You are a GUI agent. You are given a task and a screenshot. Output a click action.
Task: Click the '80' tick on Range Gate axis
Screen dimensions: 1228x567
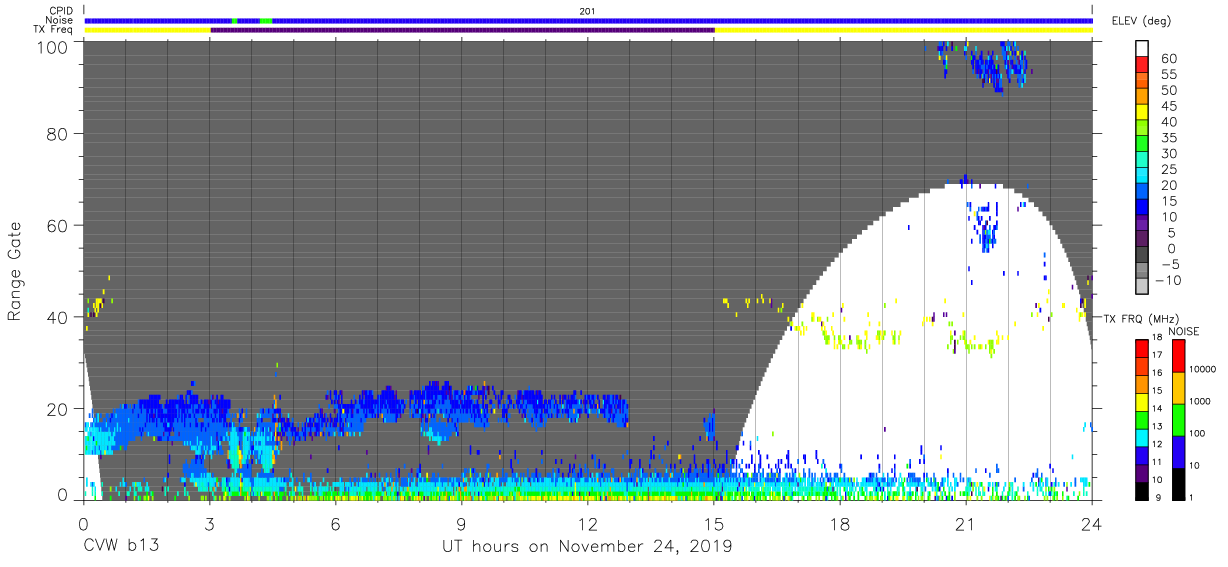tap(59, 134)
